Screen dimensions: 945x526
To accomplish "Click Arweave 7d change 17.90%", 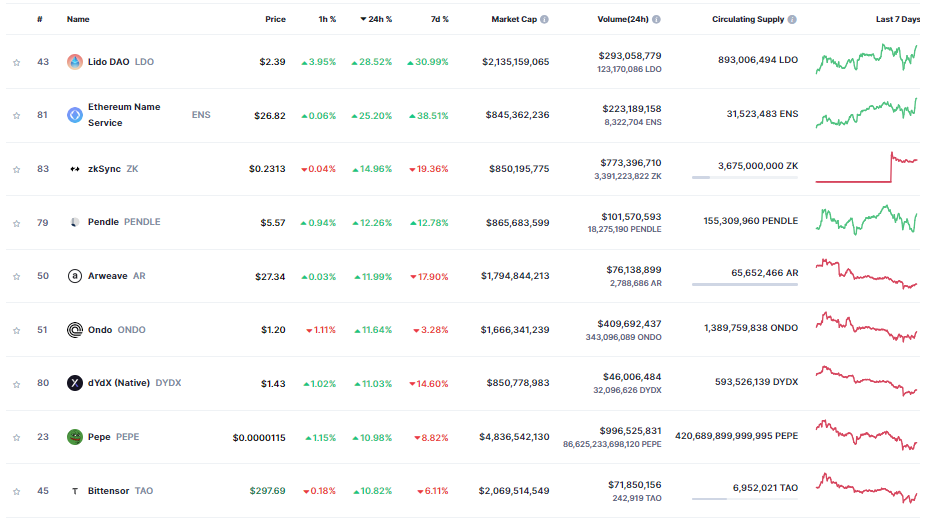I will pos(429,277).
